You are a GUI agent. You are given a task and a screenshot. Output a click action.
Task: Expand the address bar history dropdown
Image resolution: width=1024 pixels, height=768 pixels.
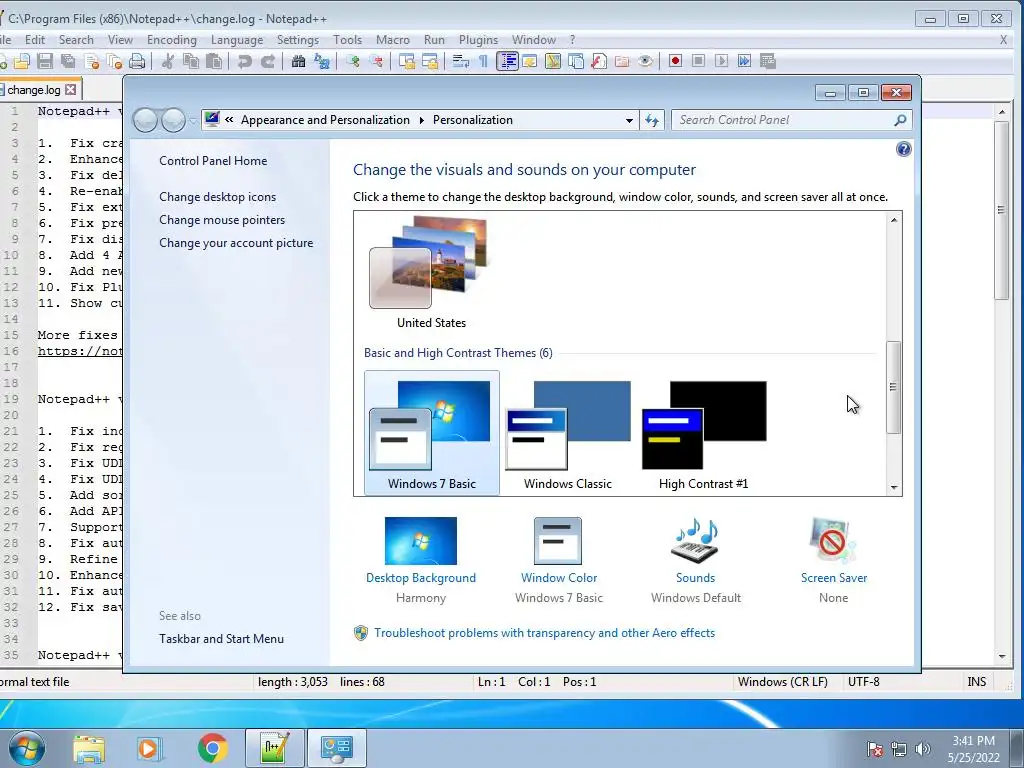629,120
